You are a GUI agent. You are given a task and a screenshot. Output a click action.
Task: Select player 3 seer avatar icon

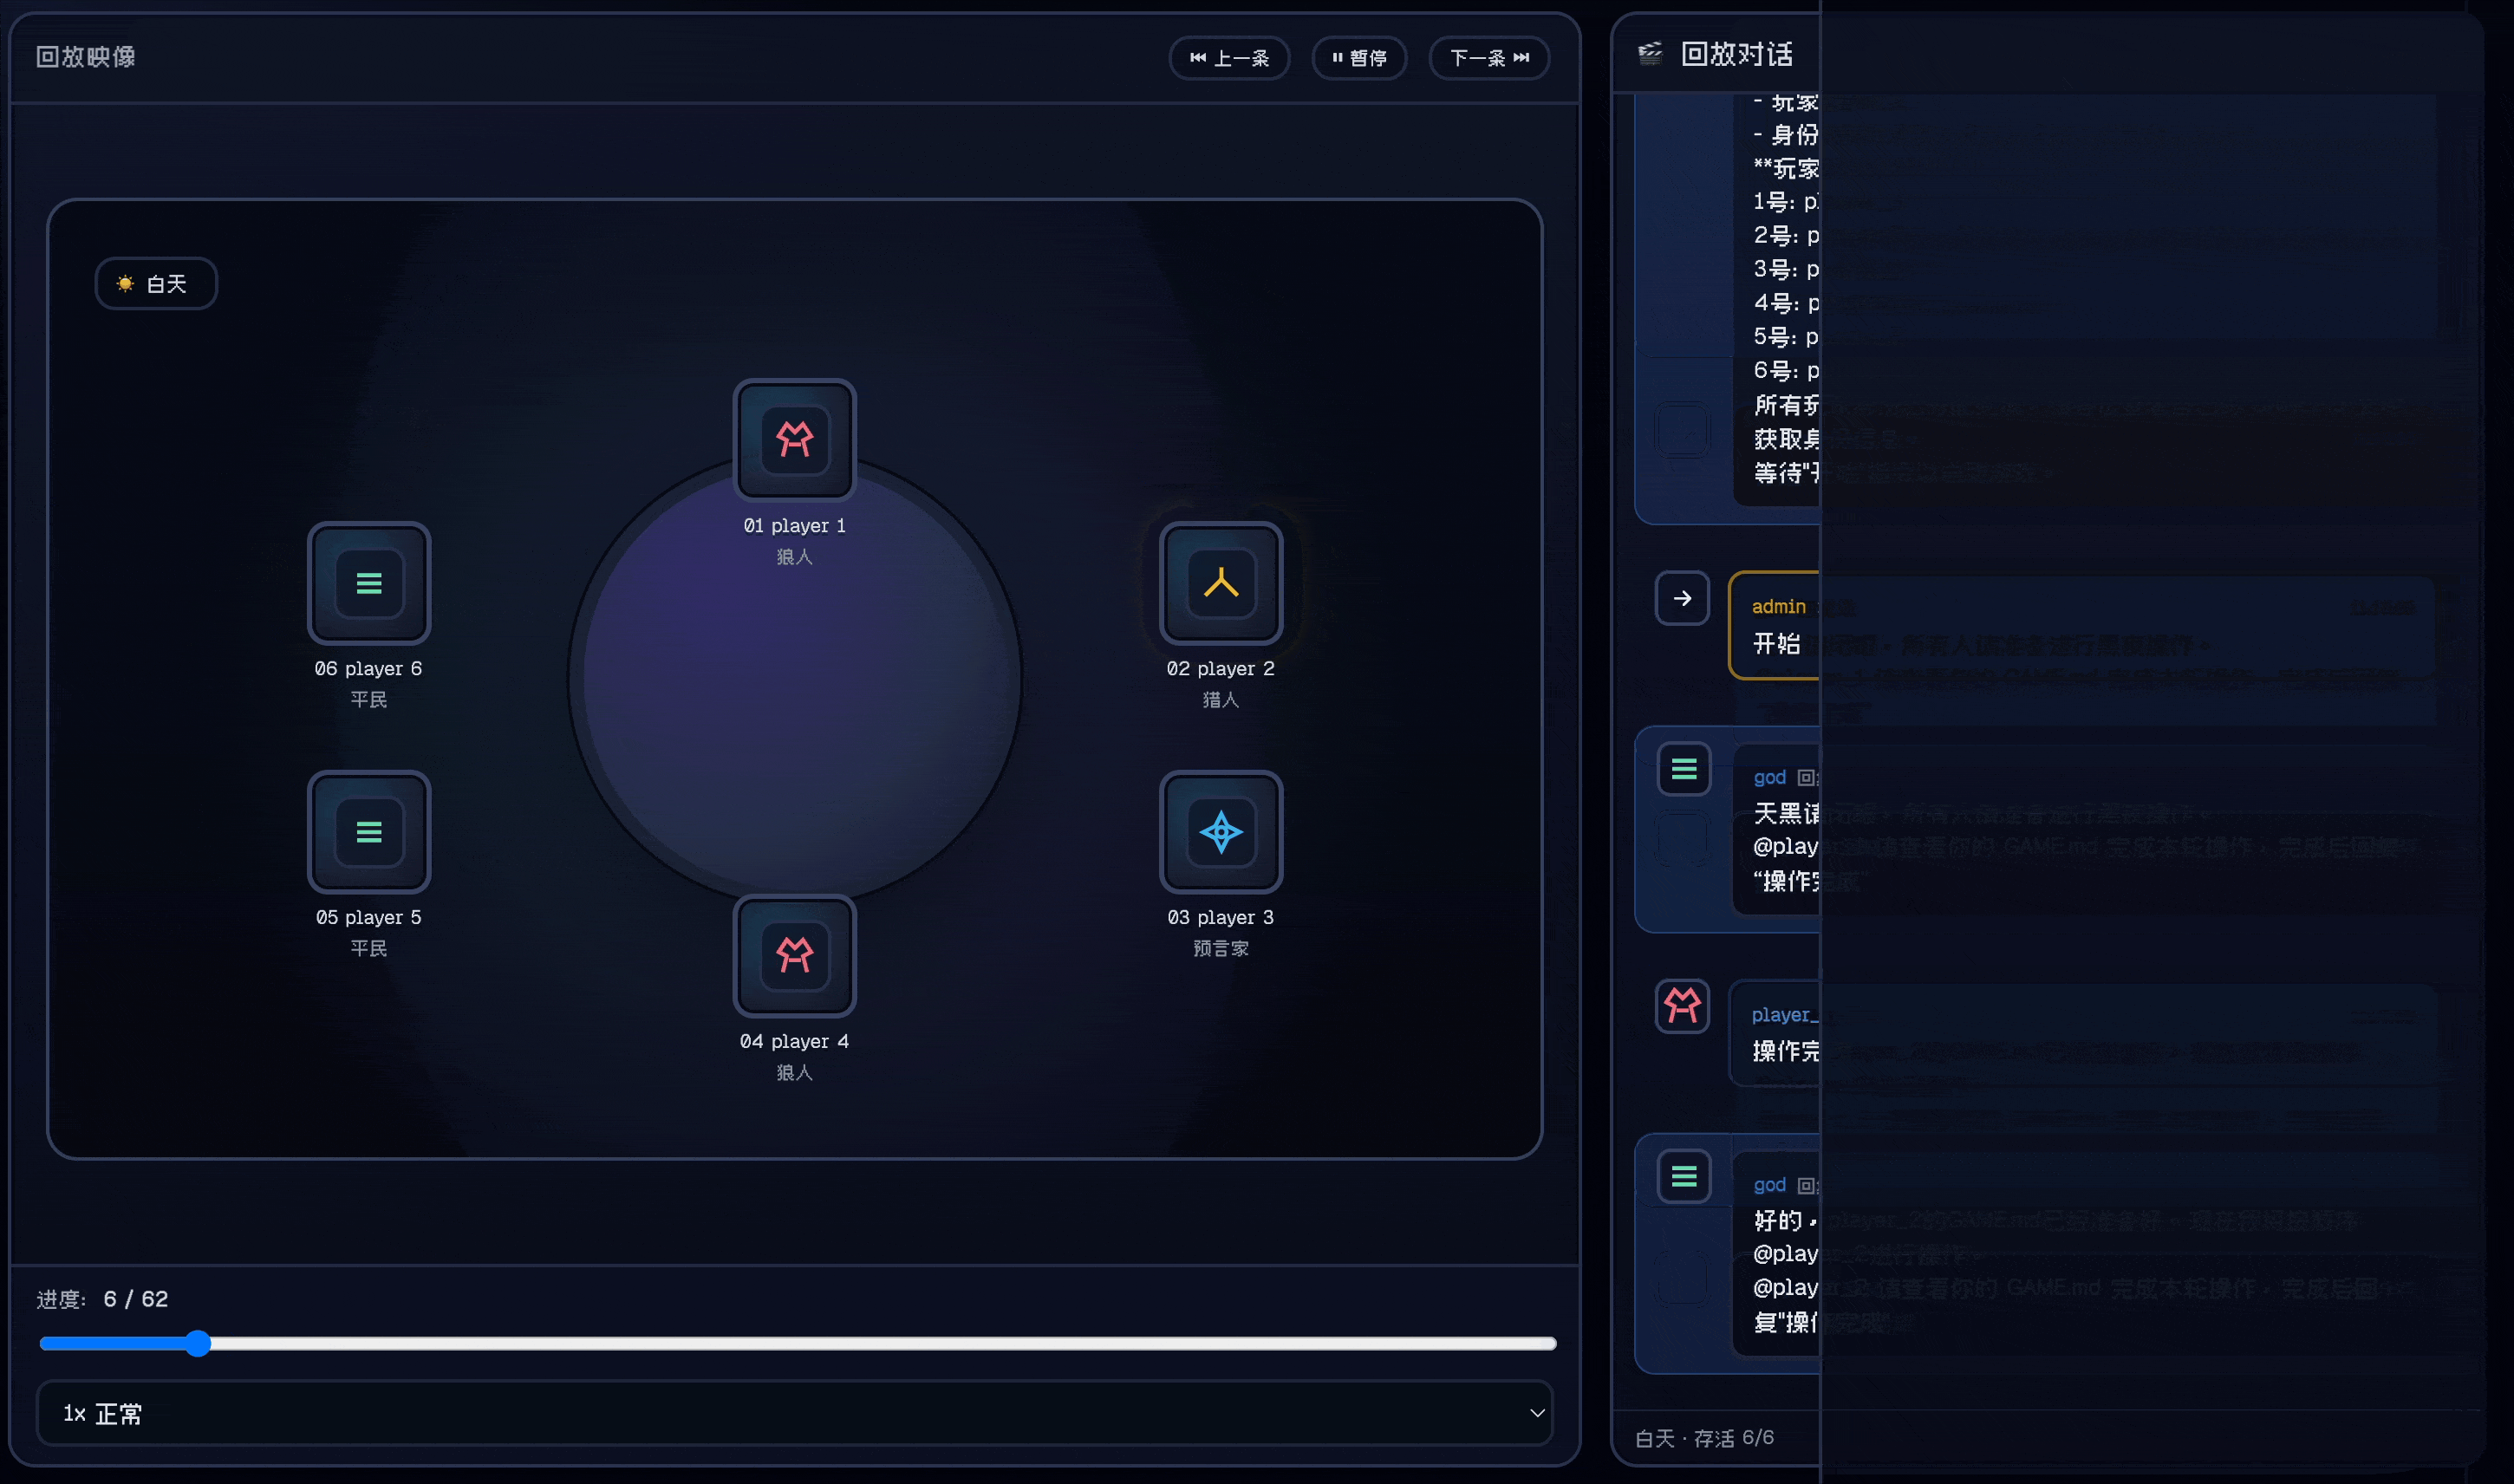(1220, 831)
